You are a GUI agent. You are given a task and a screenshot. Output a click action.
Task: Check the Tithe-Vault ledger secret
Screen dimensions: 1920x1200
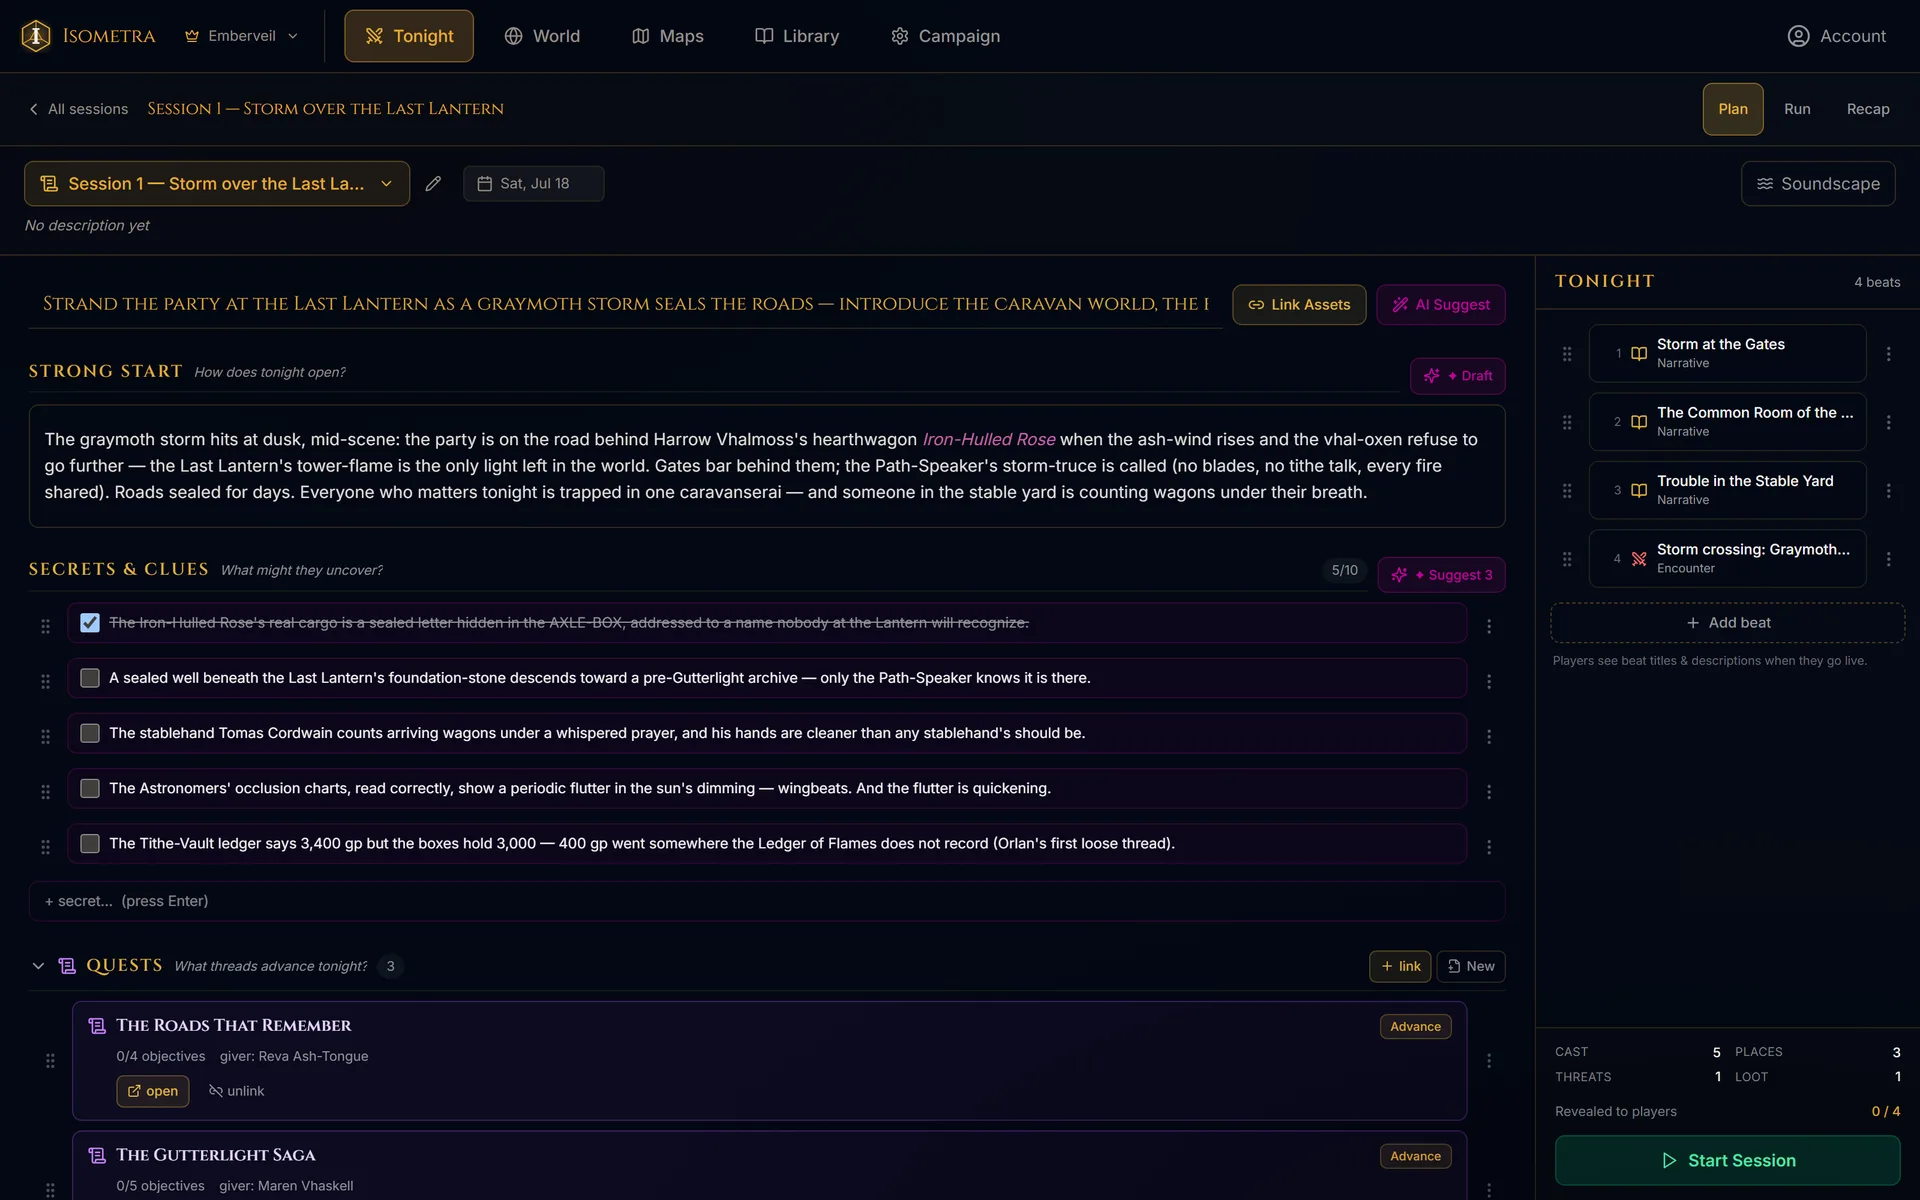90,843
